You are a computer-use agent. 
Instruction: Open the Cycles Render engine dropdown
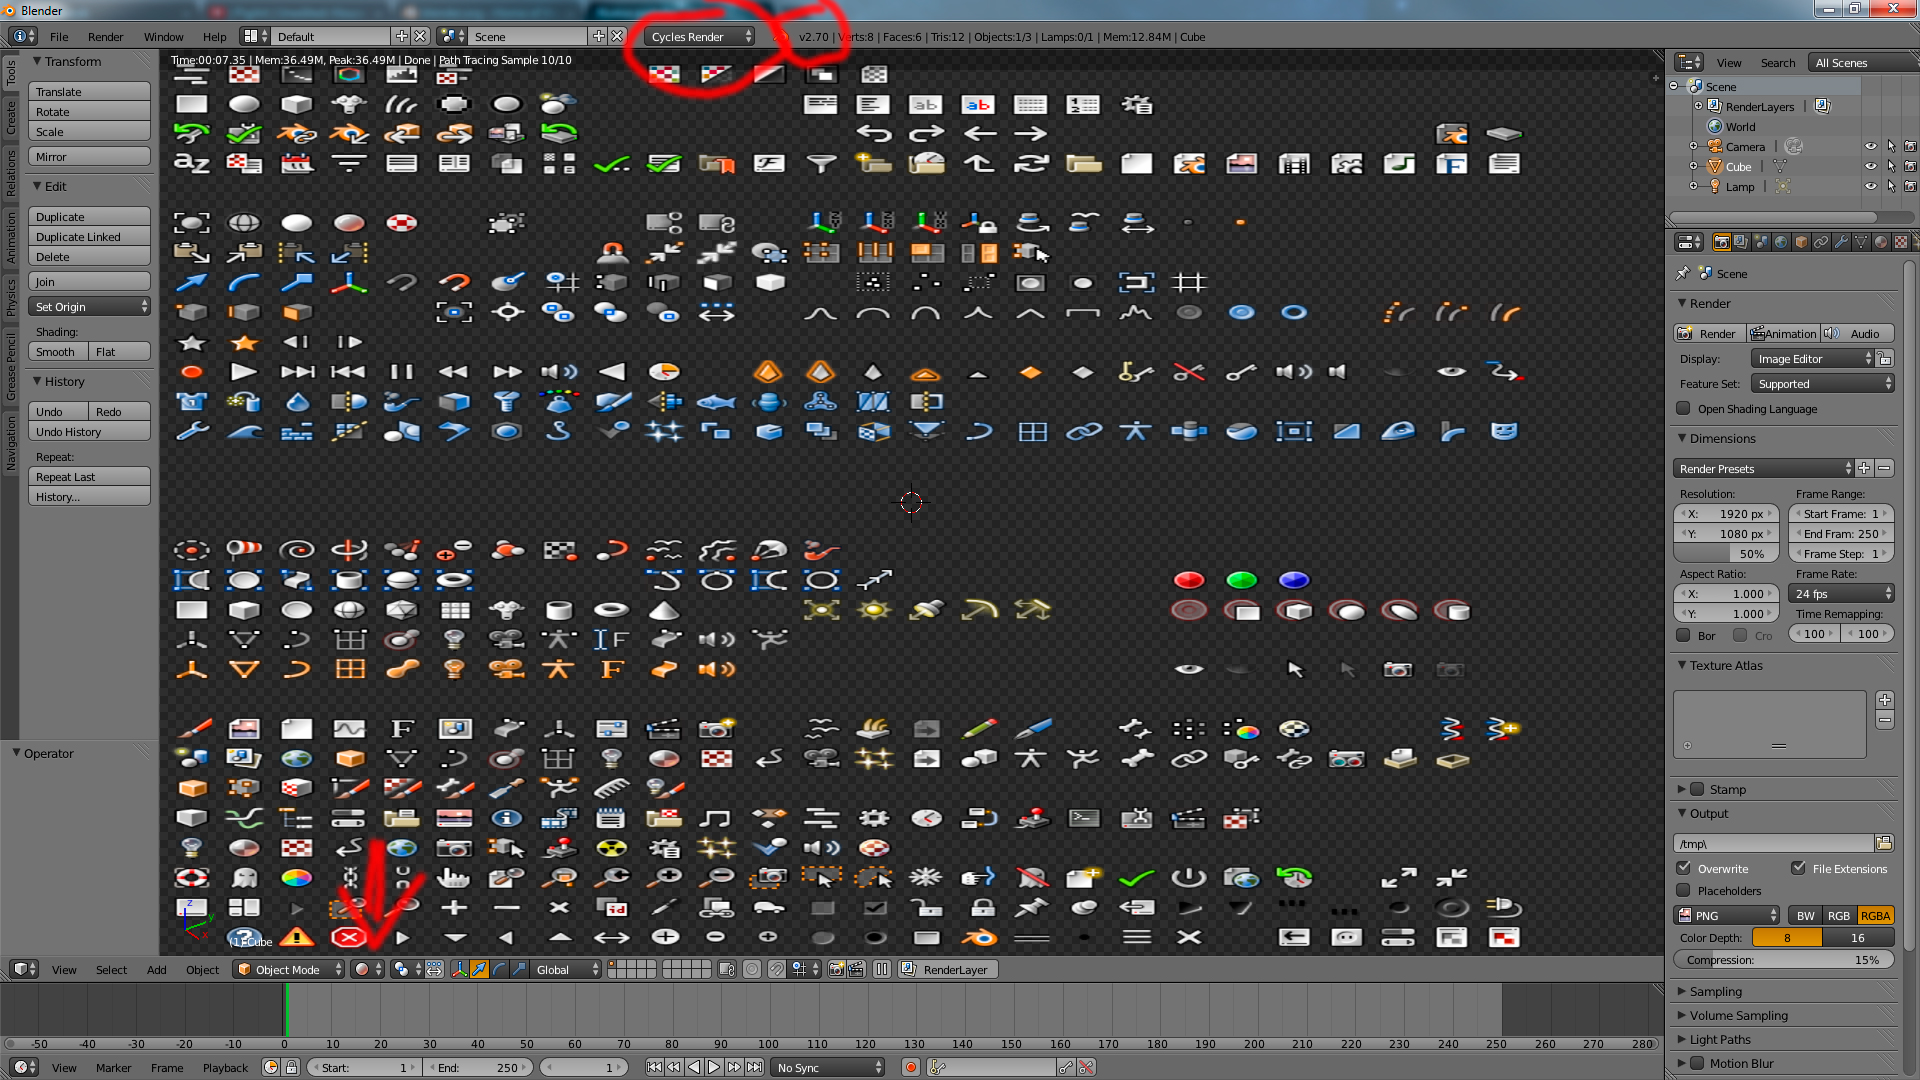pyautogui.click(x=700, y=36)
